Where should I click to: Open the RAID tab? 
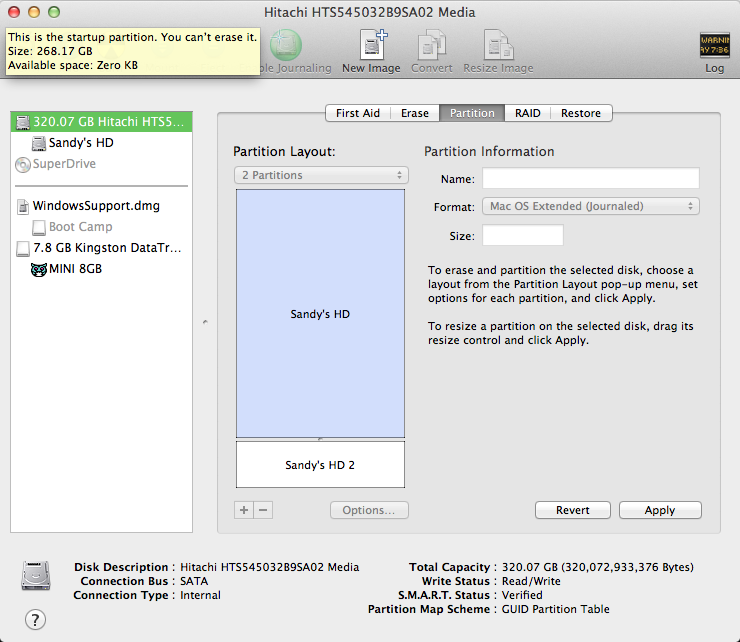528,113
